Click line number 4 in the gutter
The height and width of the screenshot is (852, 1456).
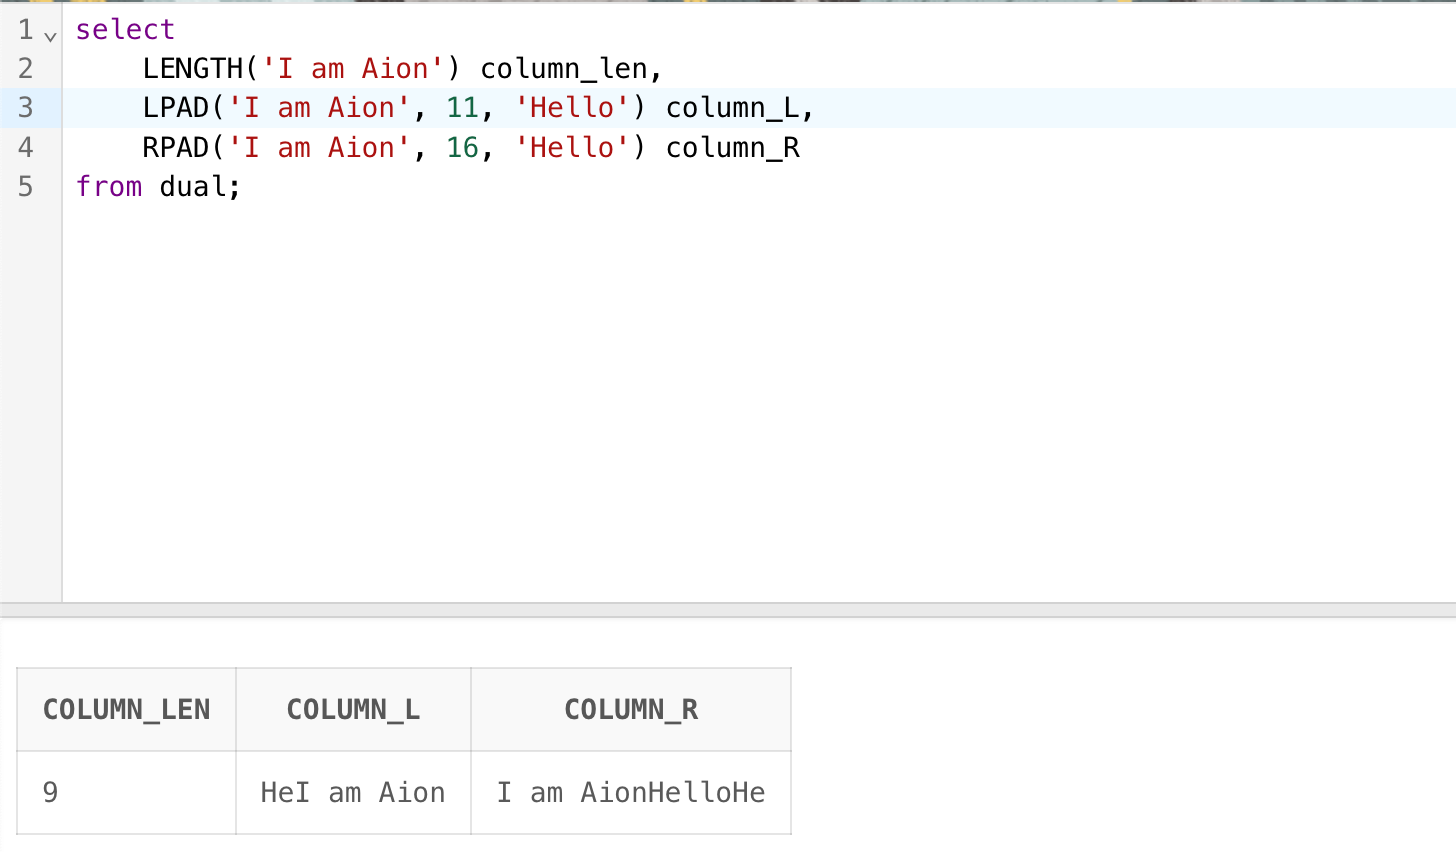(x=26, y=147)
